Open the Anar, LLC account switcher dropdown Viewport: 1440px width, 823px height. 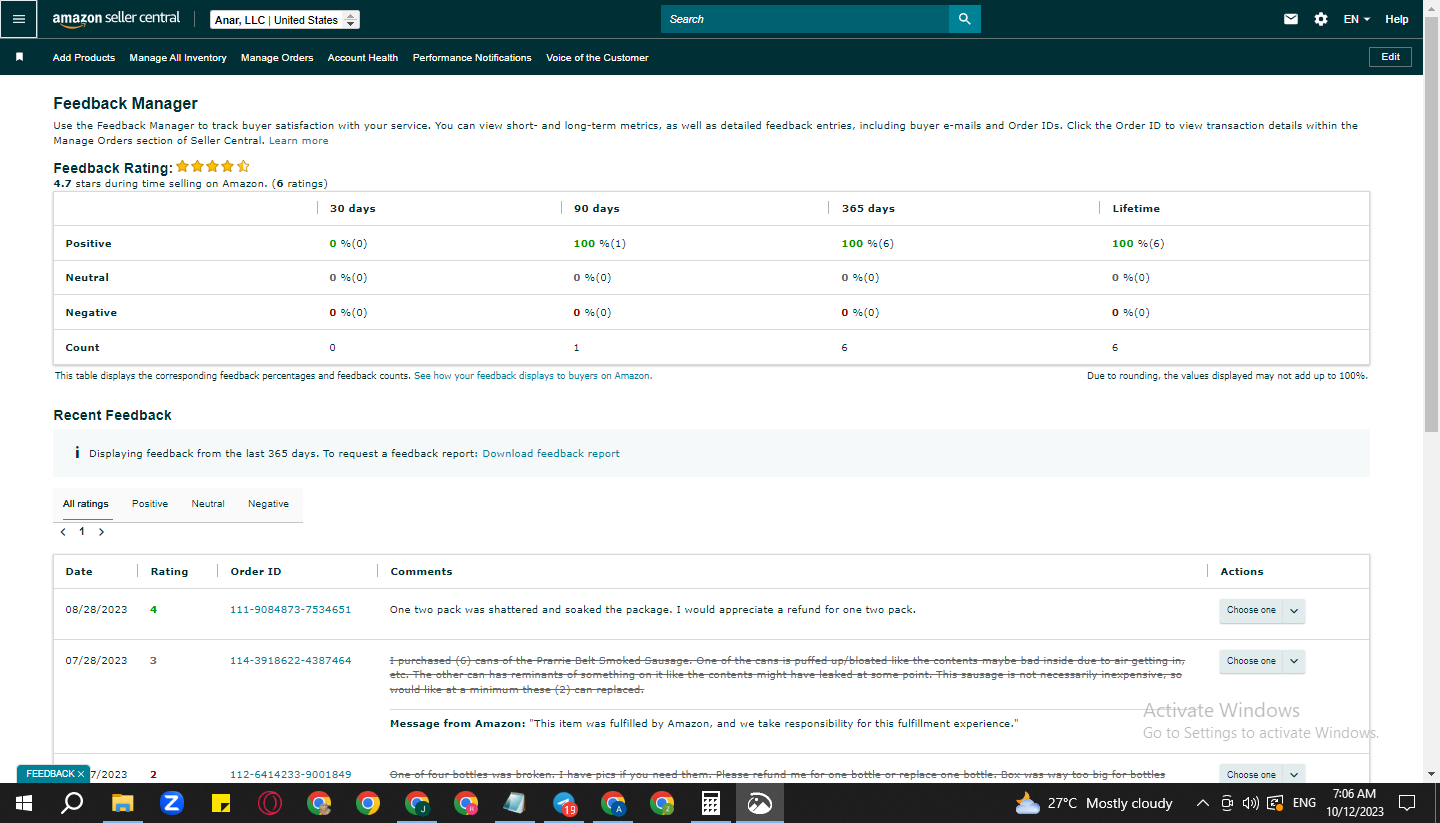point(285,20)
